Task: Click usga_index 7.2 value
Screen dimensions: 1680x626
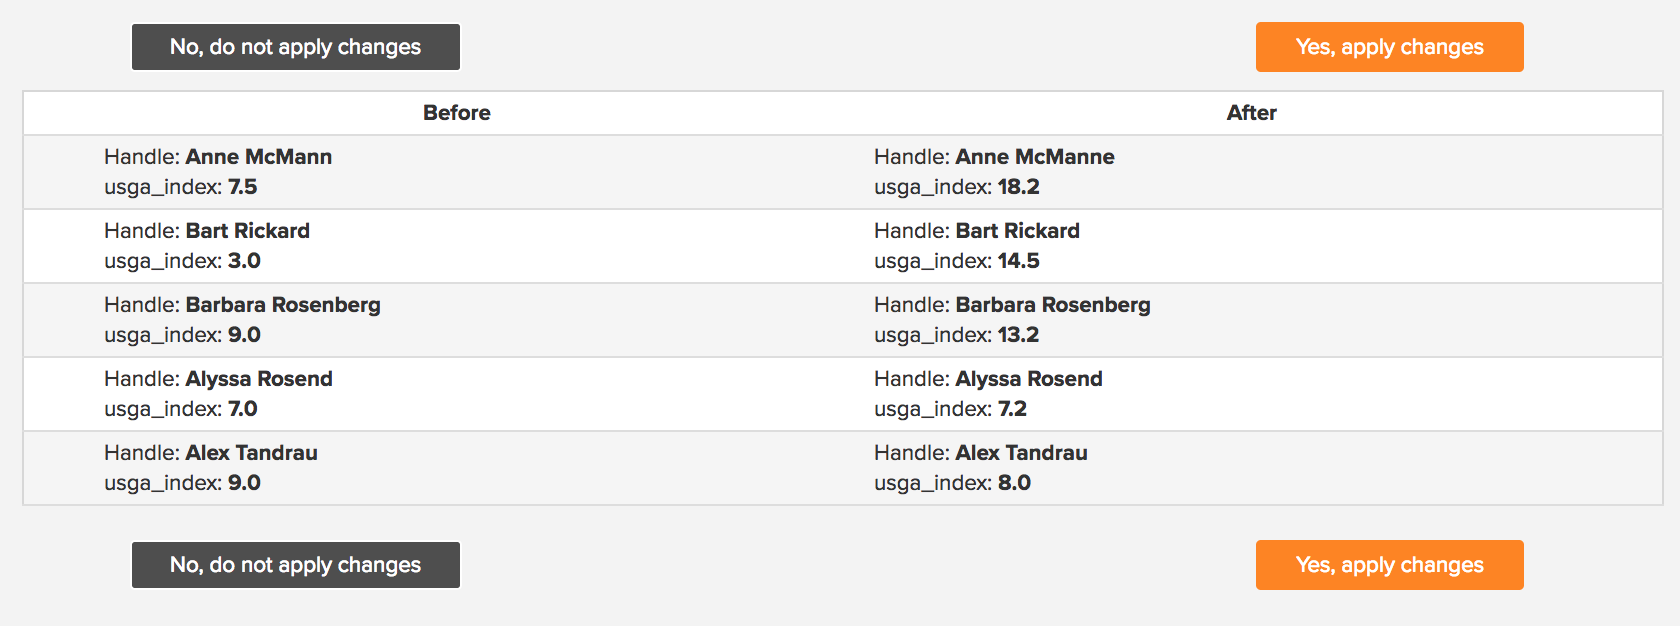Action: (1013, 409)
